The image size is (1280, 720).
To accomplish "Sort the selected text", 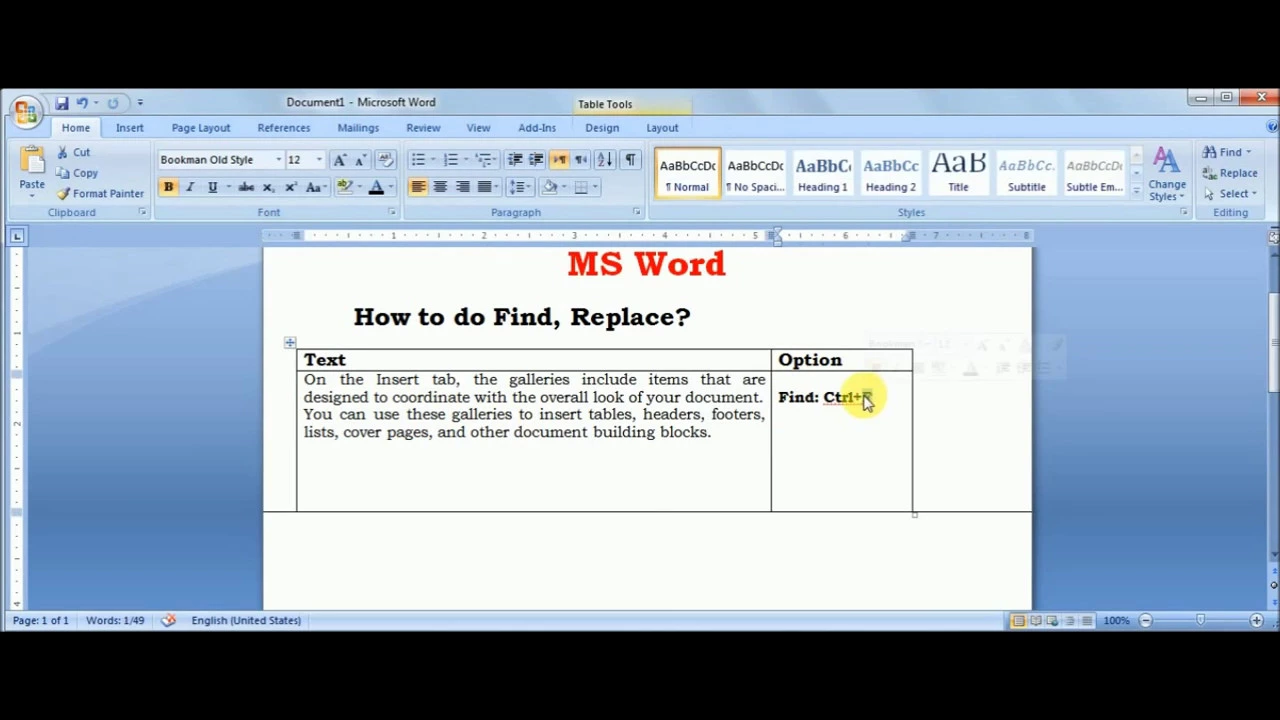I will point(605,160).
